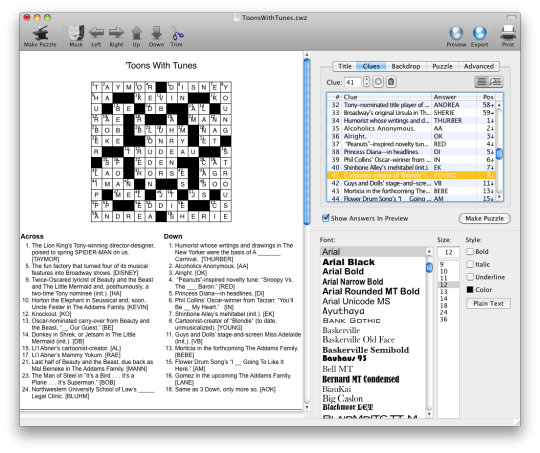Viewport: 540px width, 453px height.
Task: Select clue row 32 with answer ANDREA
Action: pos(411,105)
